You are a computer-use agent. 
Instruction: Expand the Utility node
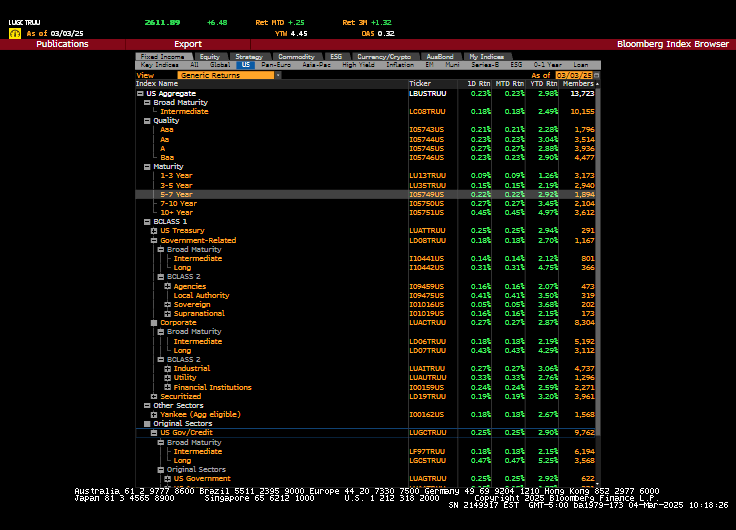click(x=167, y=377)
